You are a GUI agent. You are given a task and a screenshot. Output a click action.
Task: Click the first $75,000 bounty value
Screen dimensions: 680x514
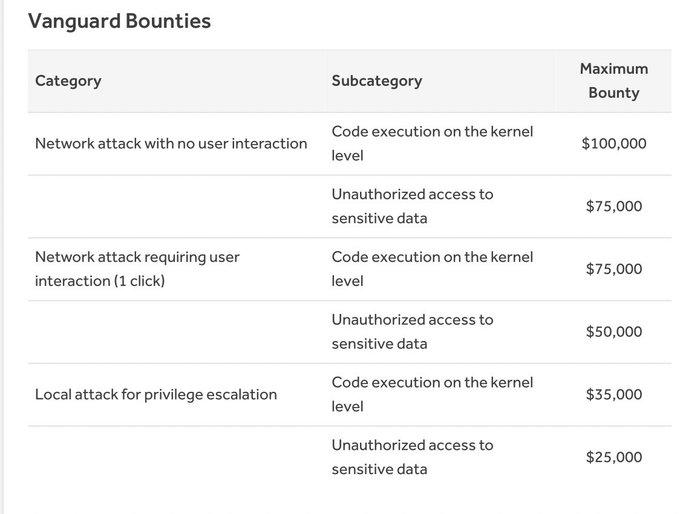(614, 206)
